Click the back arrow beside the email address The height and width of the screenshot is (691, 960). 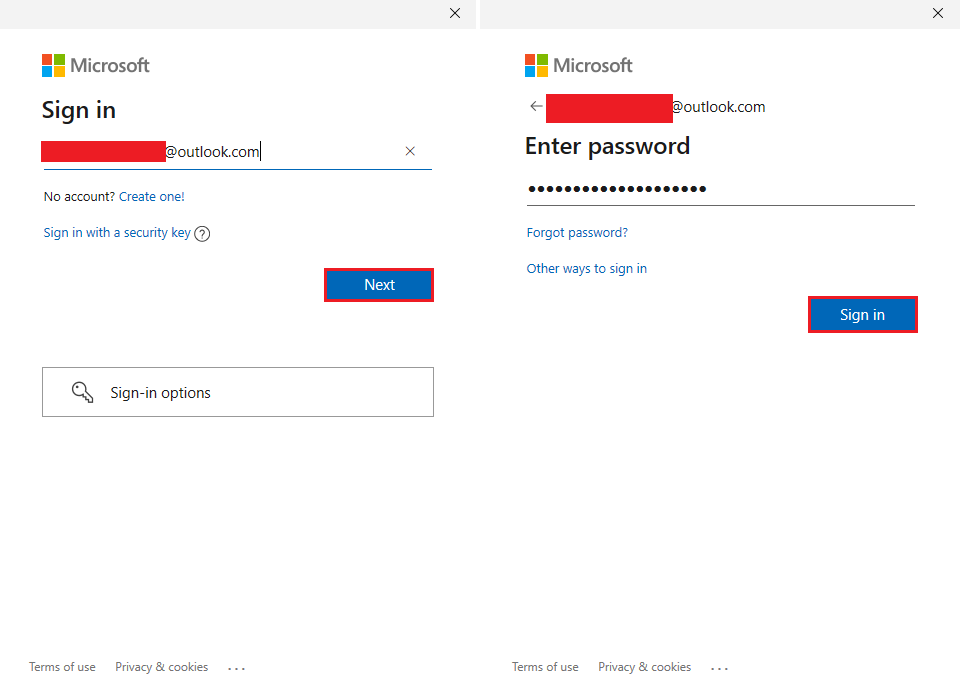[535, 106]
